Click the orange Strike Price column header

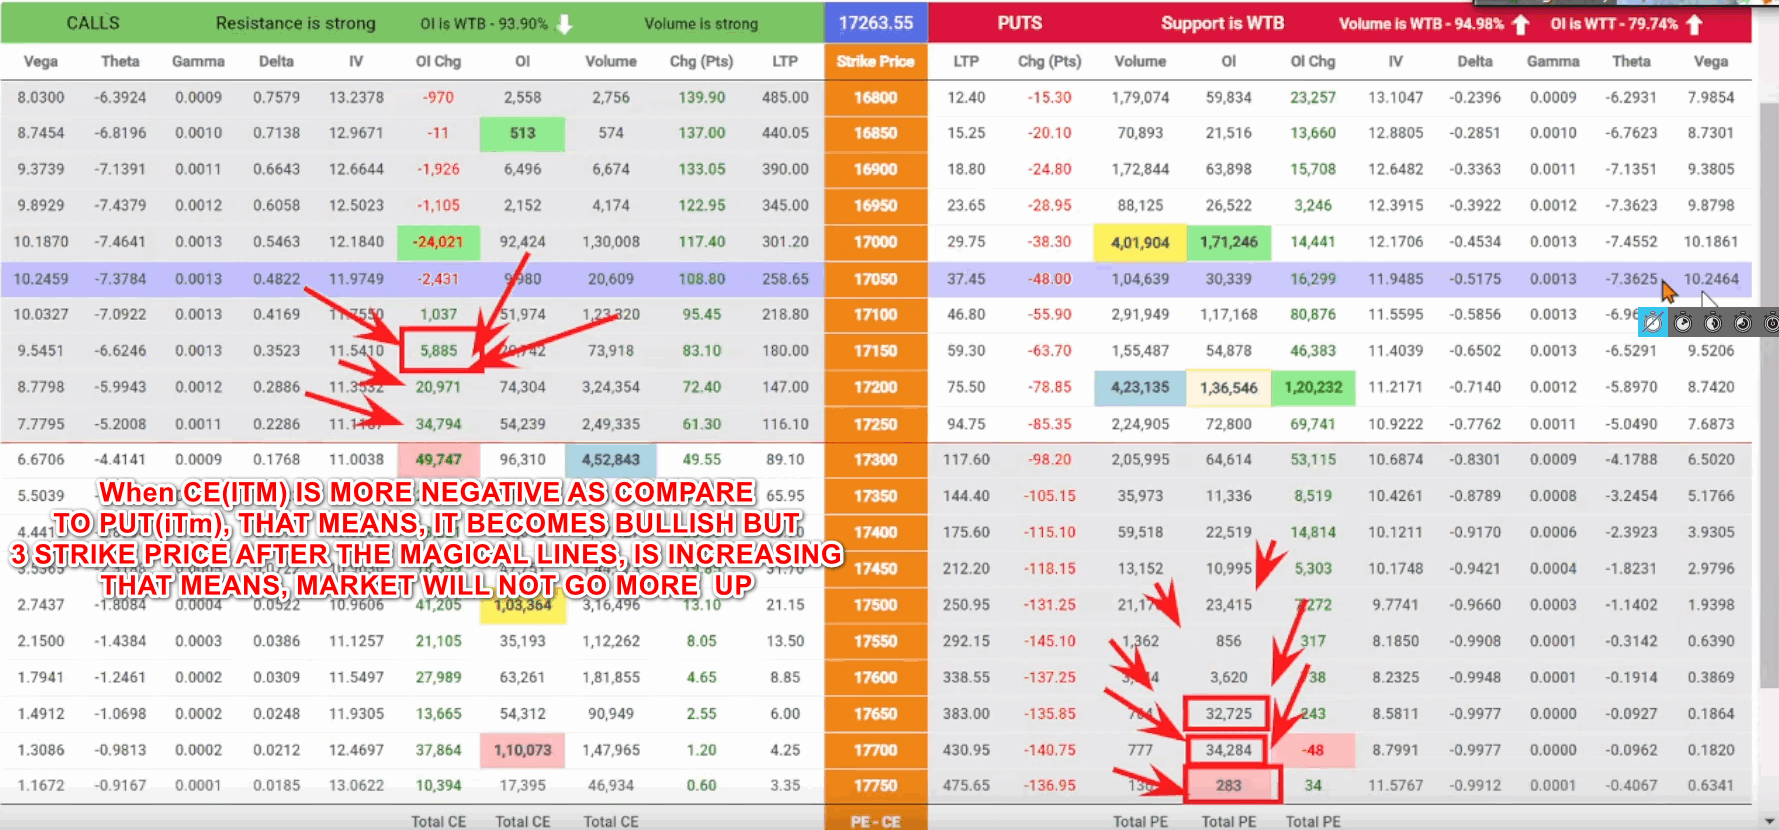pyautogui.click(x=875, y=61)
